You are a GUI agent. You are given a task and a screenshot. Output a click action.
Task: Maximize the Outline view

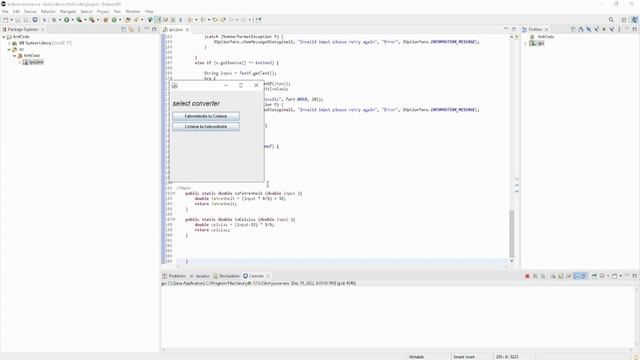634,29
